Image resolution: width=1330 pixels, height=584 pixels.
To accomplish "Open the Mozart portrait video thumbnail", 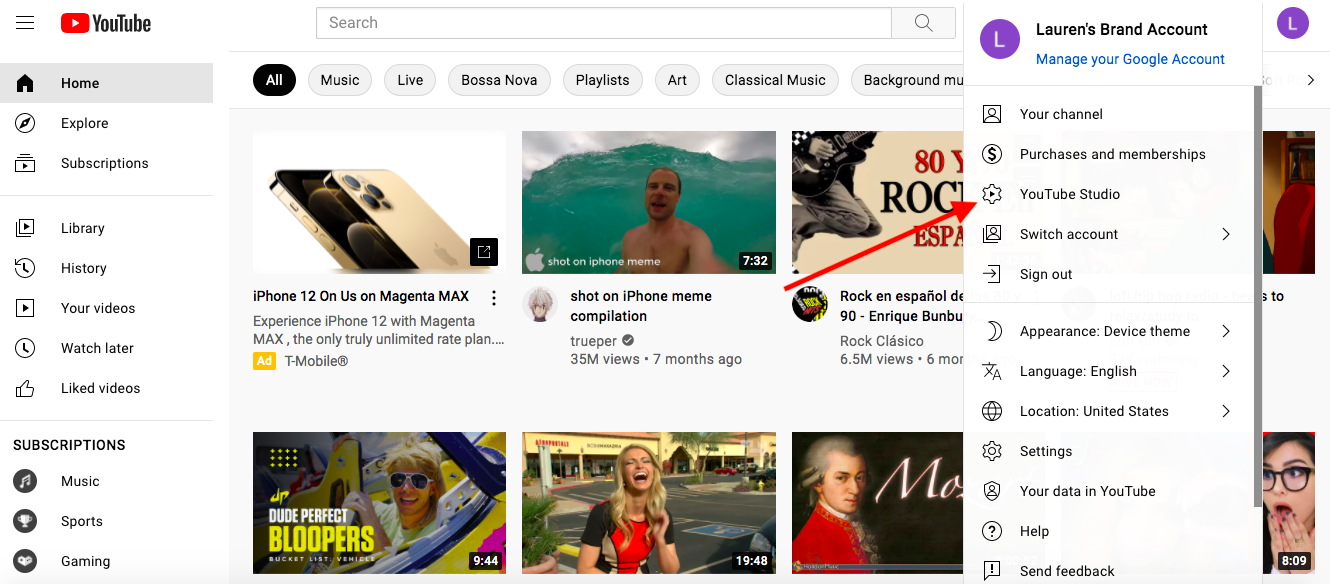I will (x=877, y=503).
